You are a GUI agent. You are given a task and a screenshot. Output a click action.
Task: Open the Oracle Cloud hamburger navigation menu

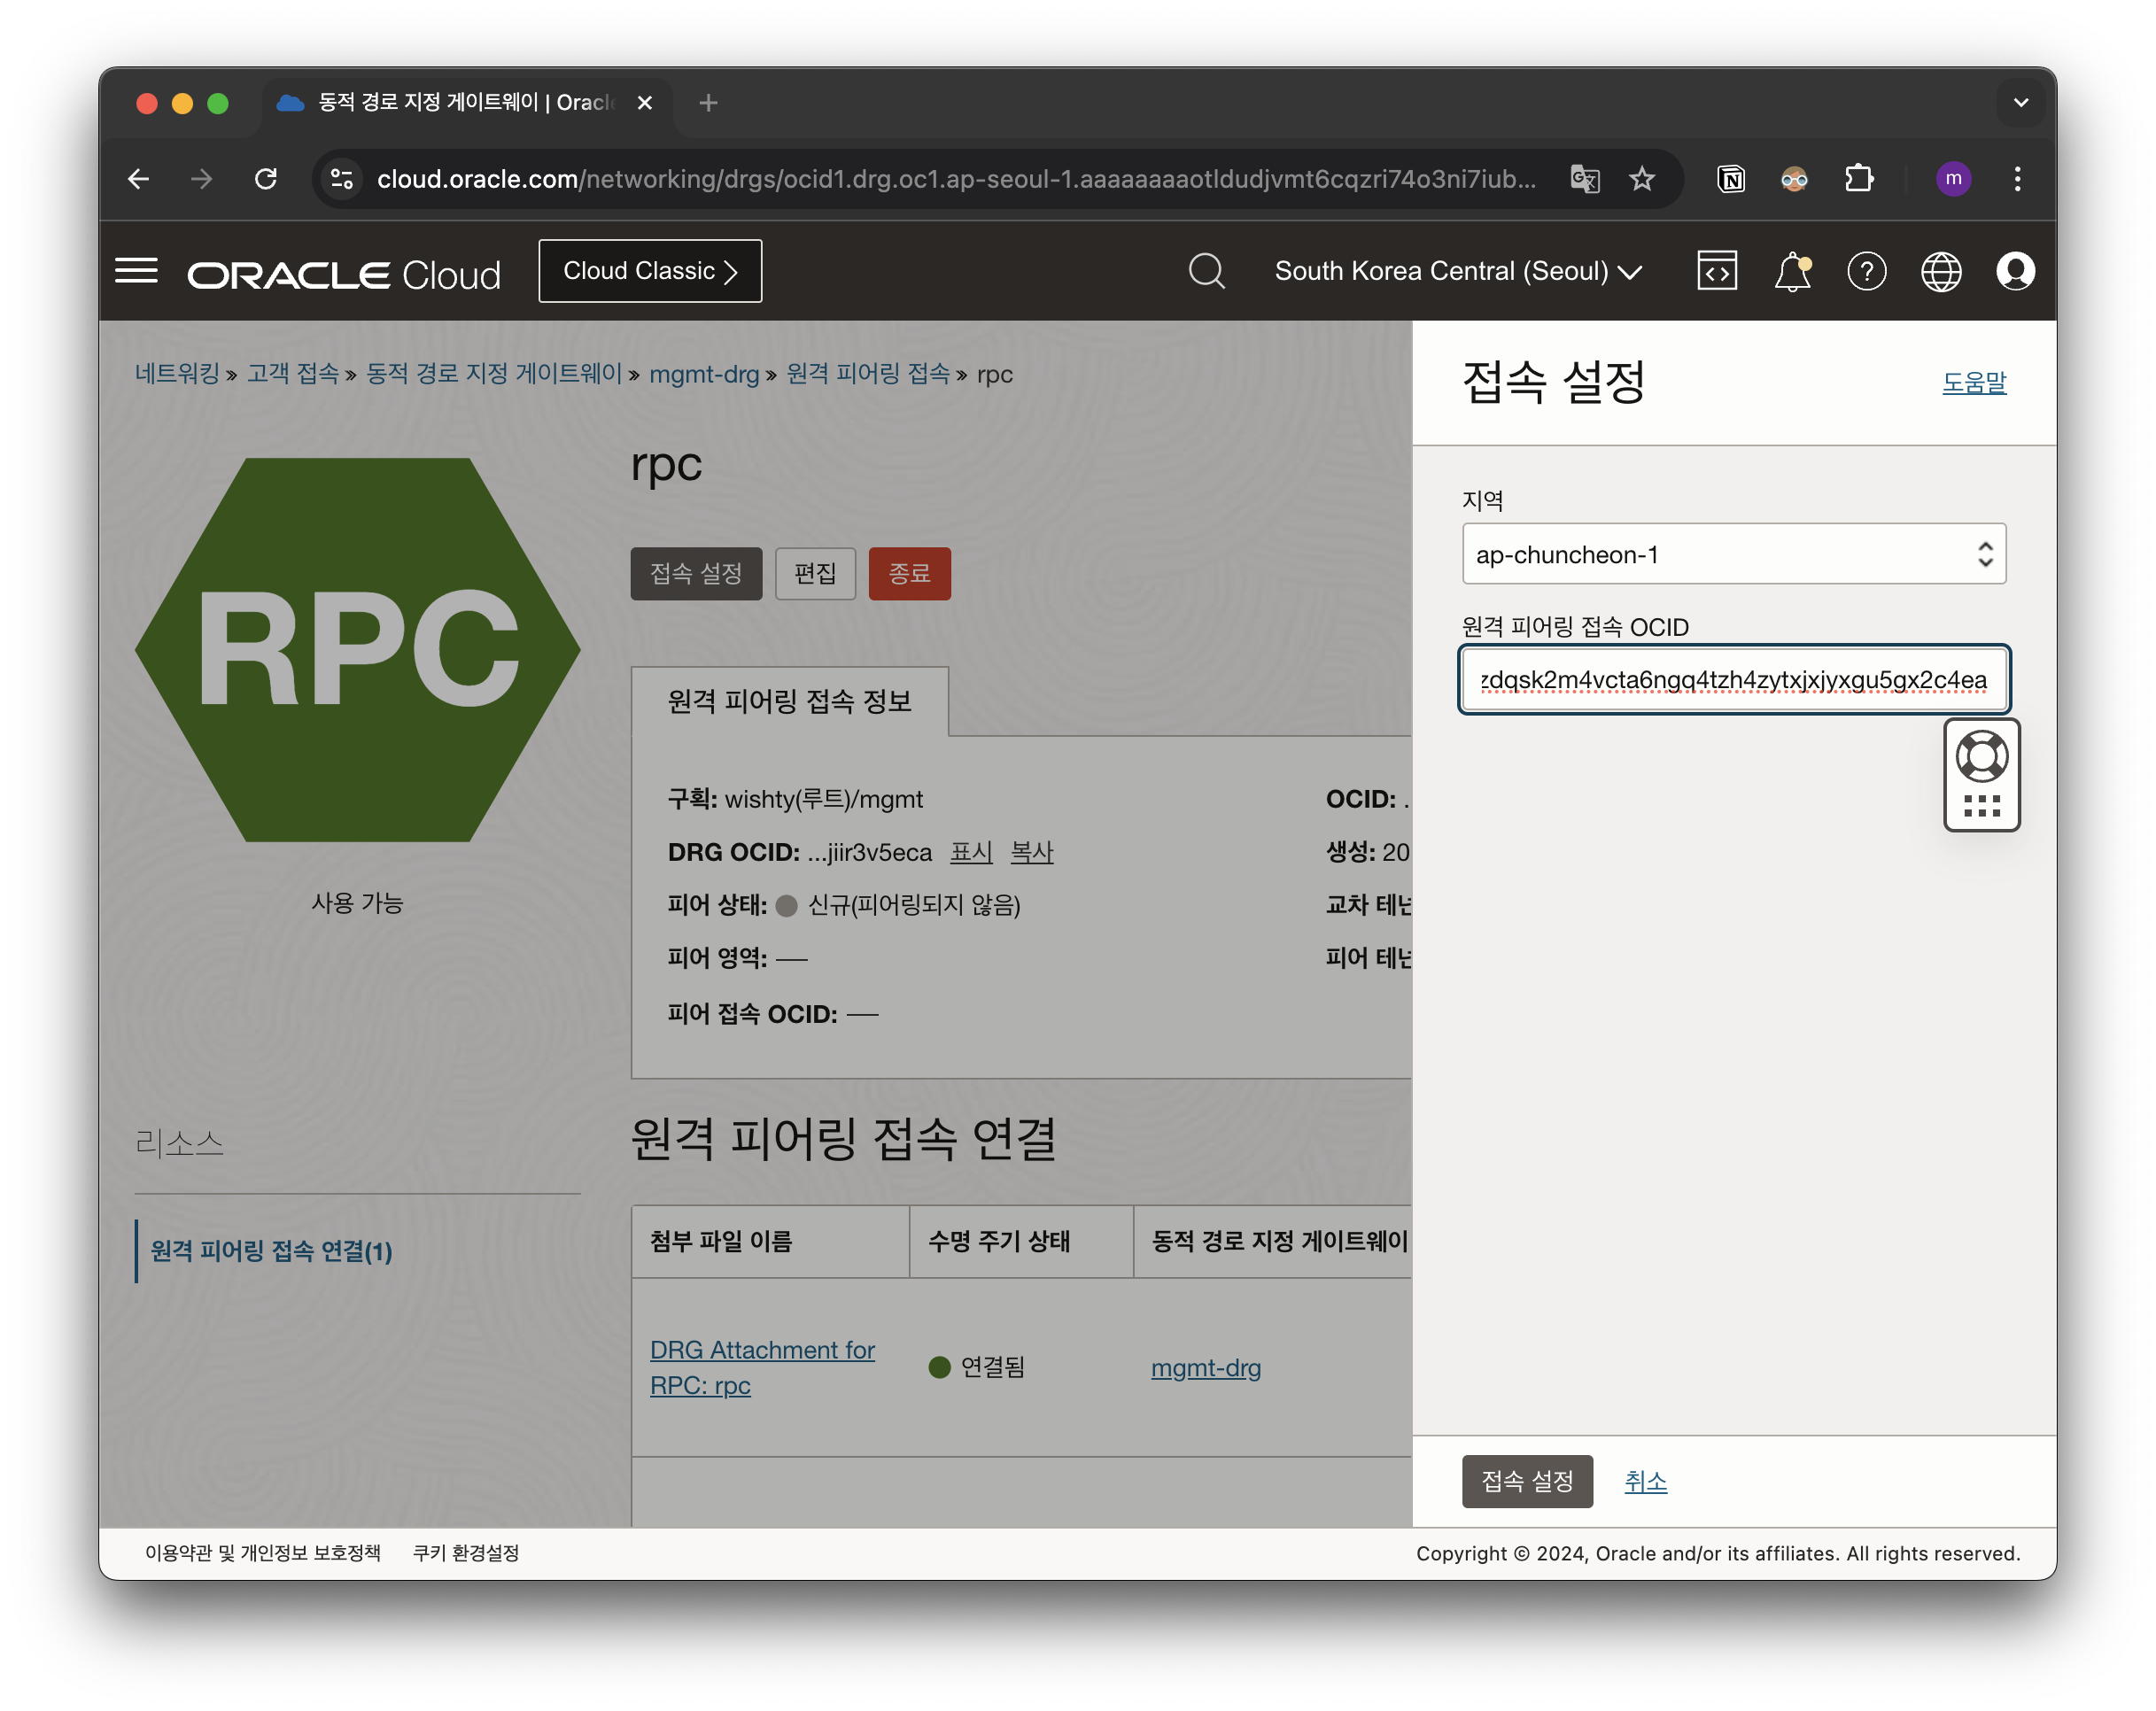pos(136,271)
